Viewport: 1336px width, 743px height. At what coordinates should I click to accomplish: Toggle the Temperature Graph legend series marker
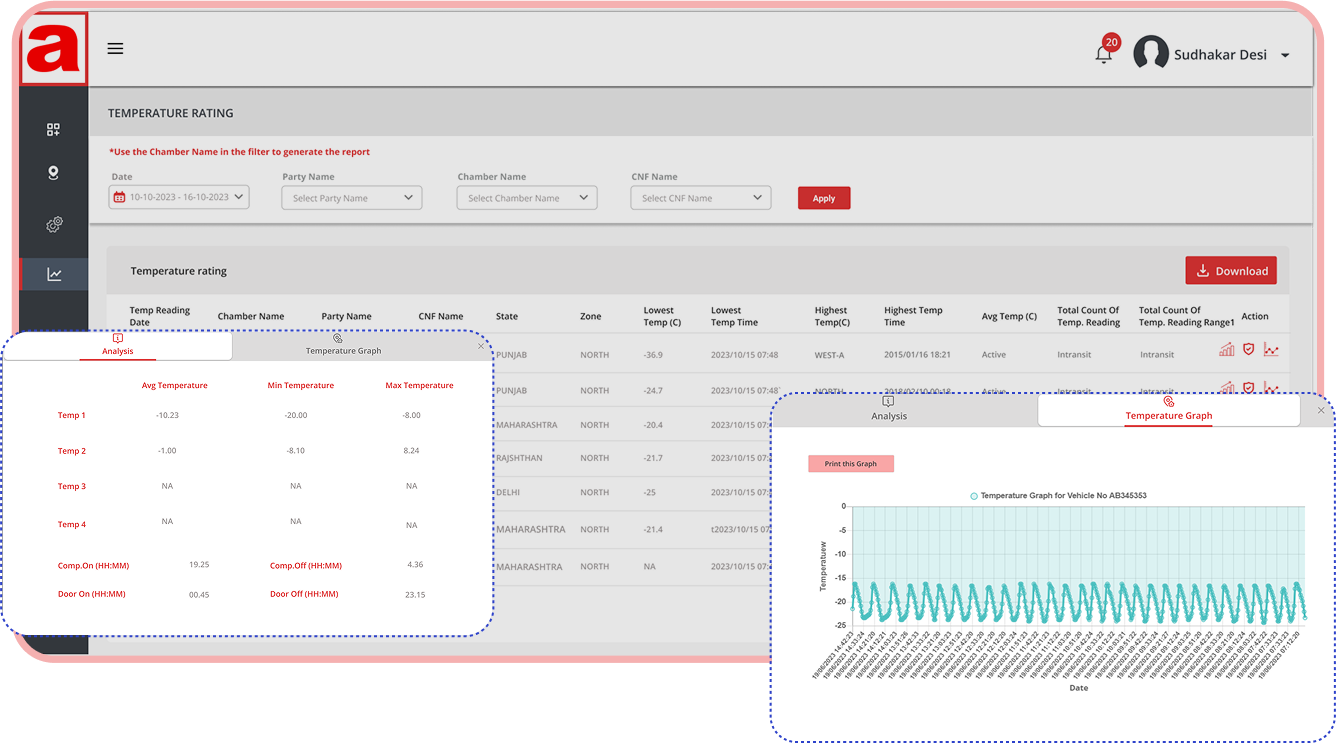tap(974, 496)
